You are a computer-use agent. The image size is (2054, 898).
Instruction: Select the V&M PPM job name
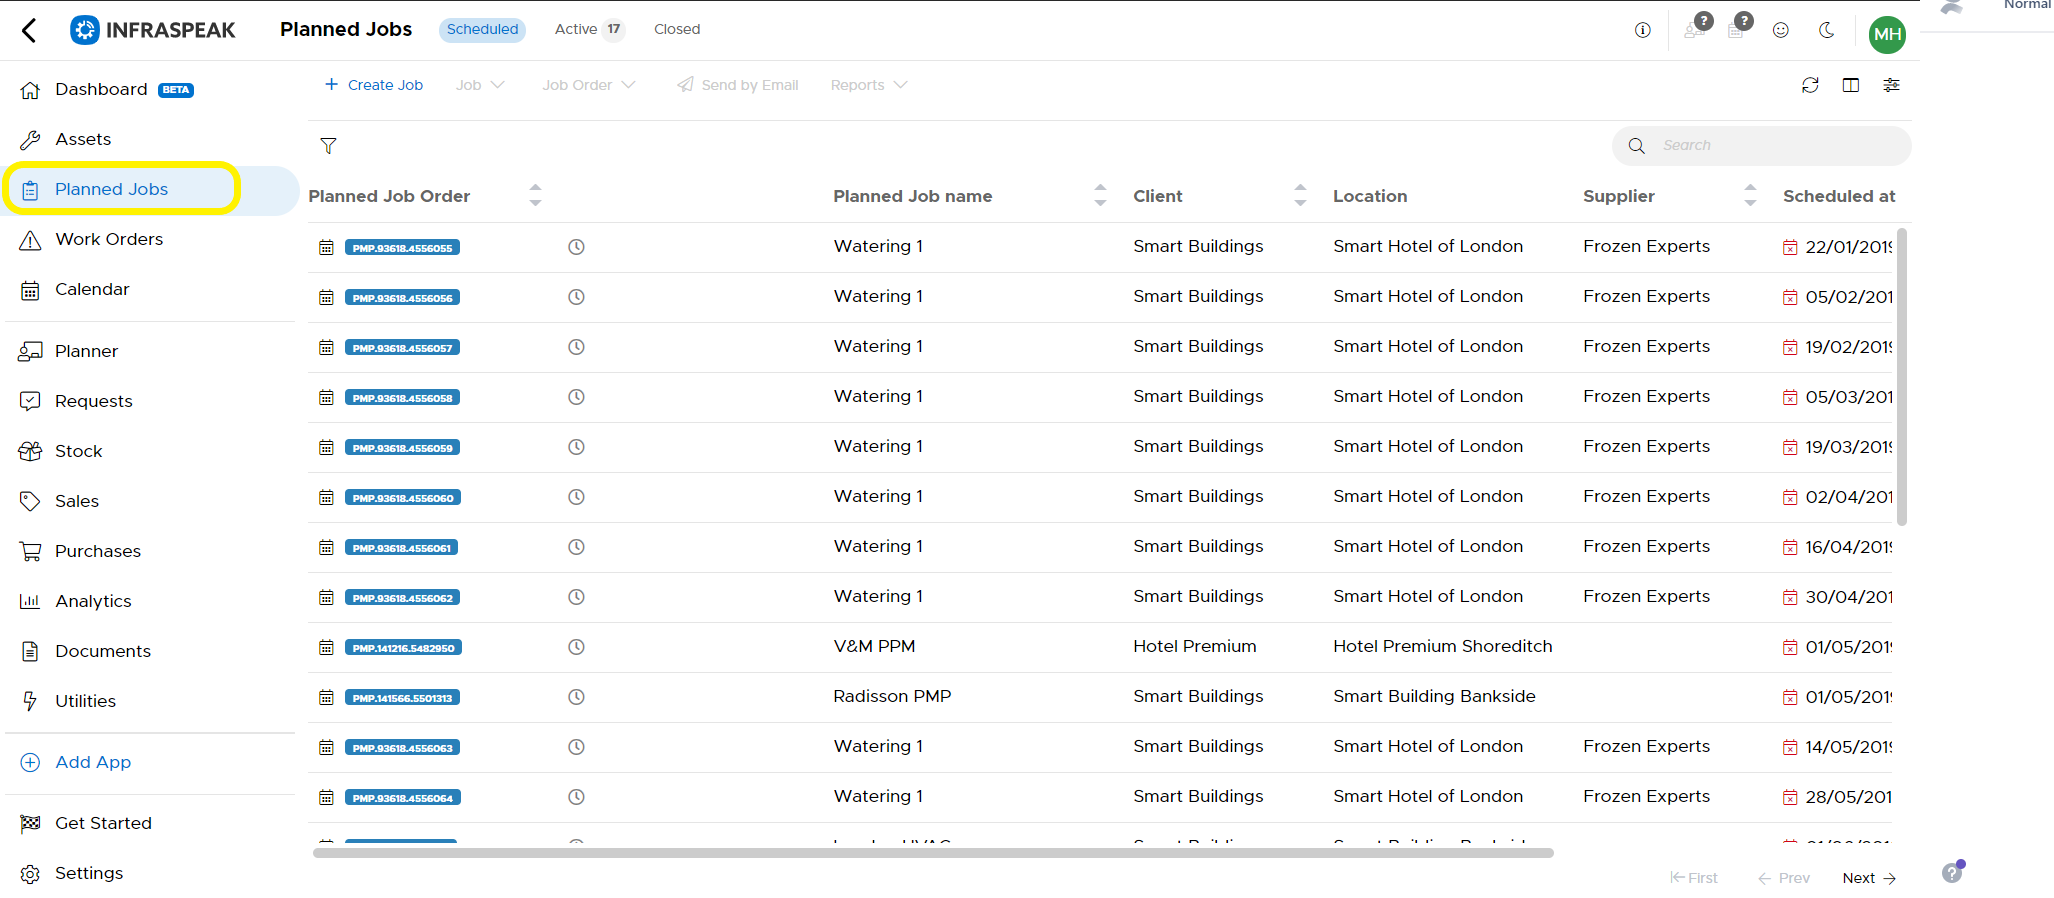pyautogui.click(x=874, y=646)
